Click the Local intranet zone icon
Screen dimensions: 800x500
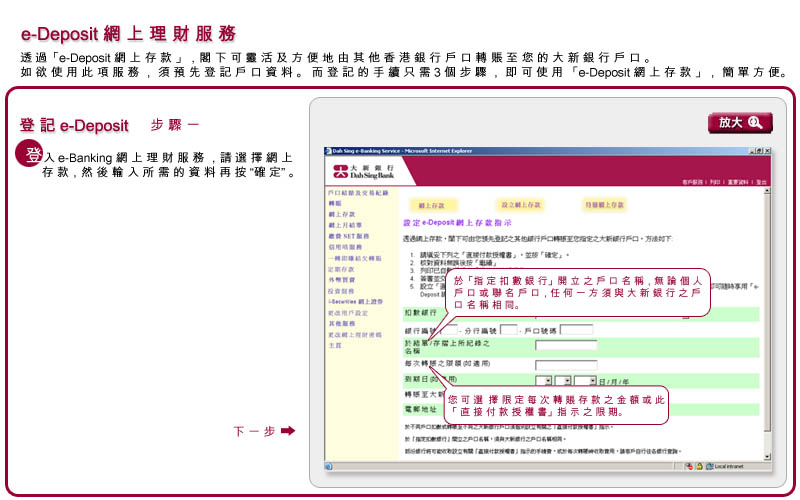coord(709,466)
